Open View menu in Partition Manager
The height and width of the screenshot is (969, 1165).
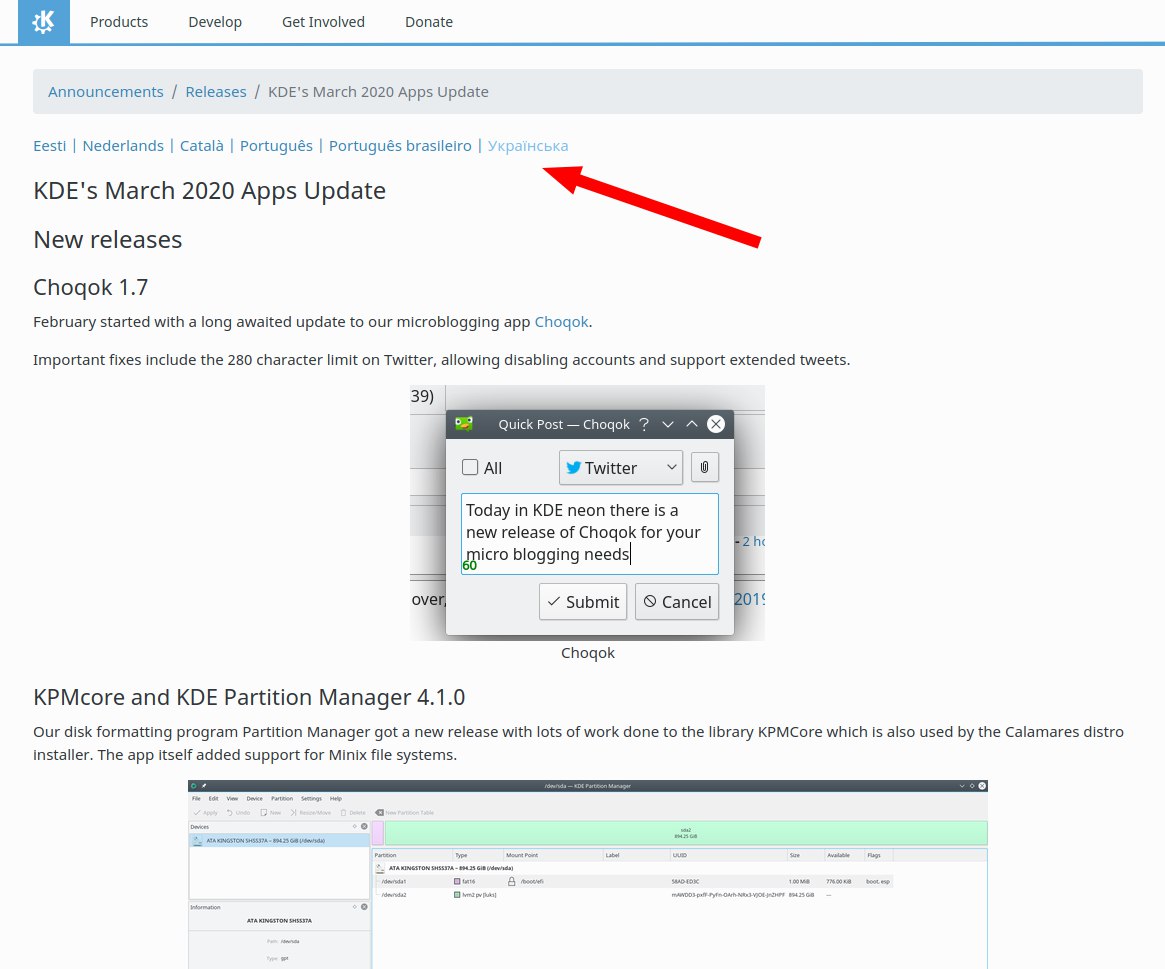click(232, 799)
